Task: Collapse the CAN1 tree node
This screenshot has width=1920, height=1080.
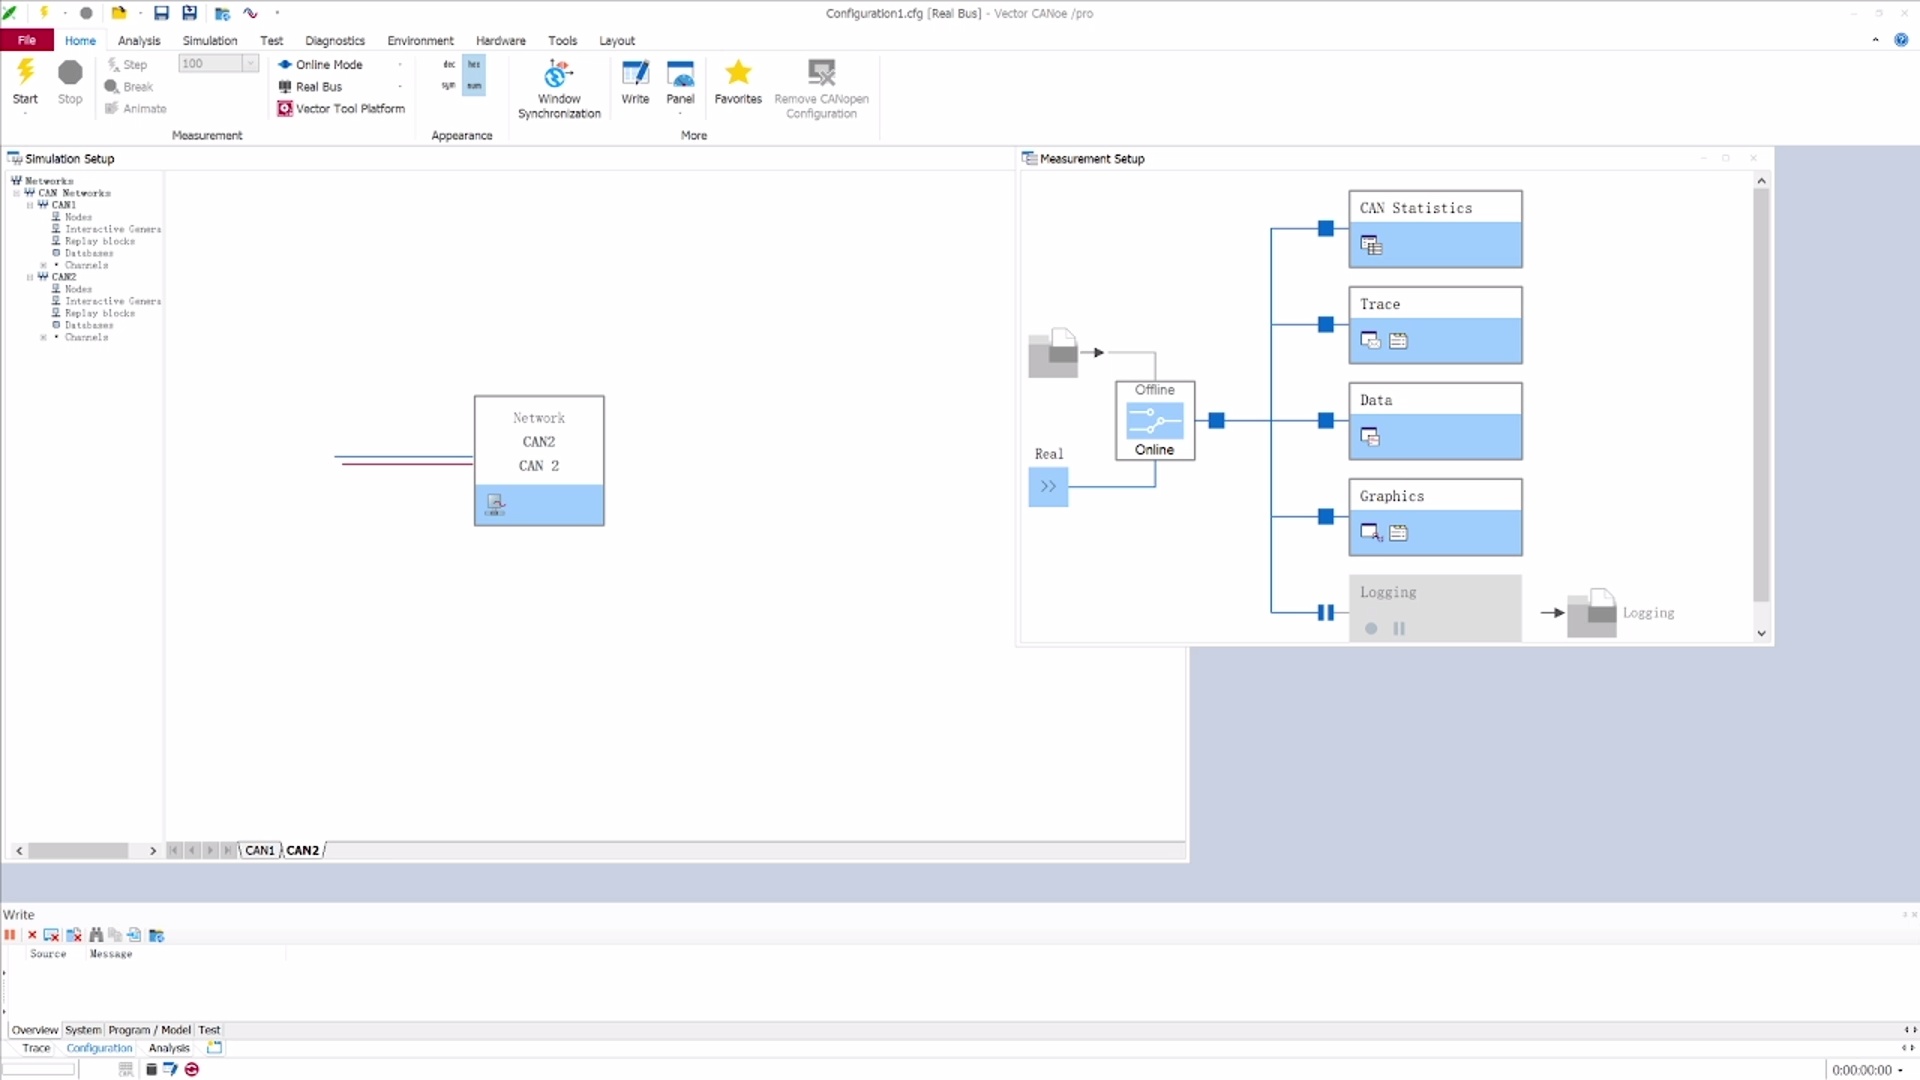Action: [x=30, y=205]
